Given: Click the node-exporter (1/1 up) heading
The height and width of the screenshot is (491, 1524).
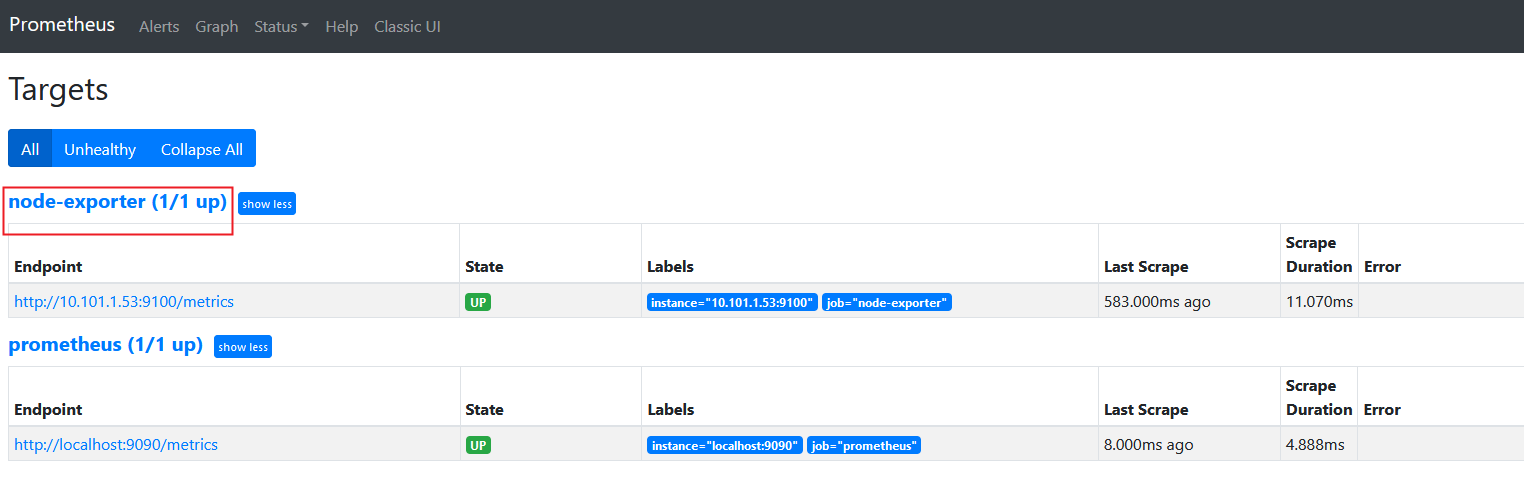Looking at the screenshot, I should [118, 202].
